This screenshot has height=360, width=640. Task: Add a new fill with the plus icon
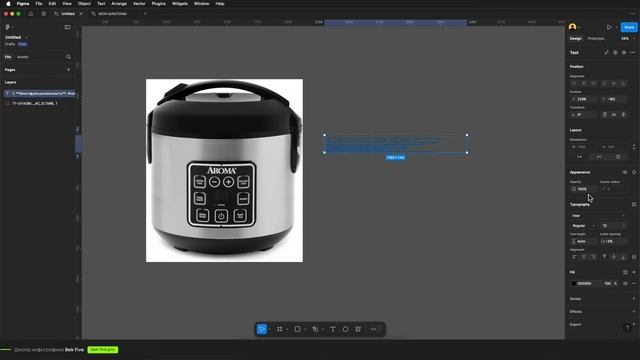click(x=634, y=272)
